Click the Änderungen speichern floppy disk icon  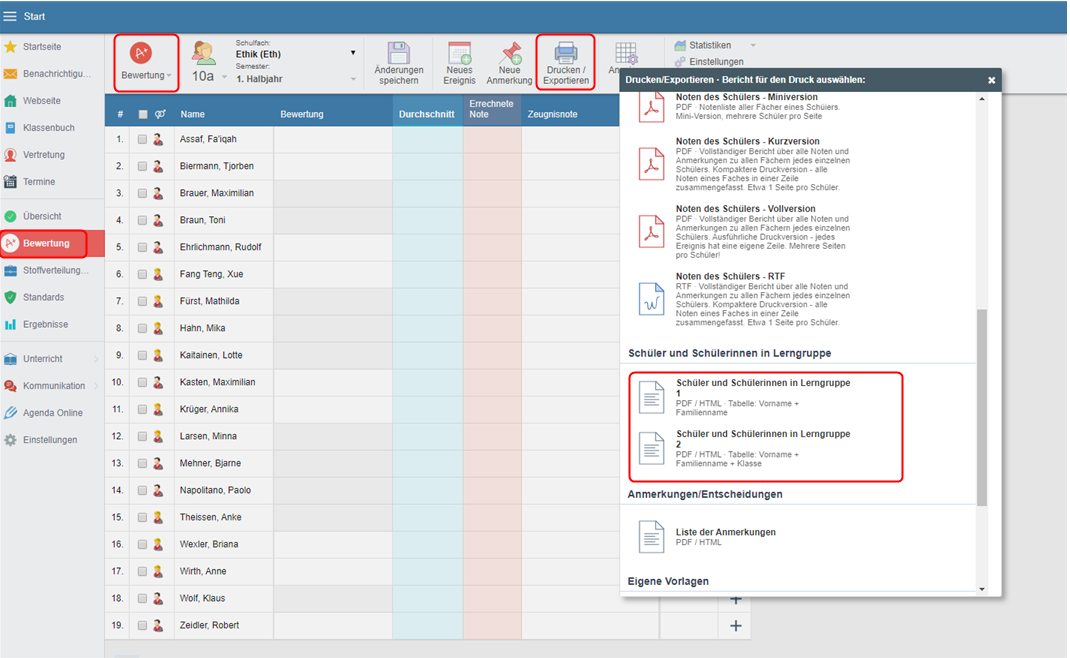398,53
